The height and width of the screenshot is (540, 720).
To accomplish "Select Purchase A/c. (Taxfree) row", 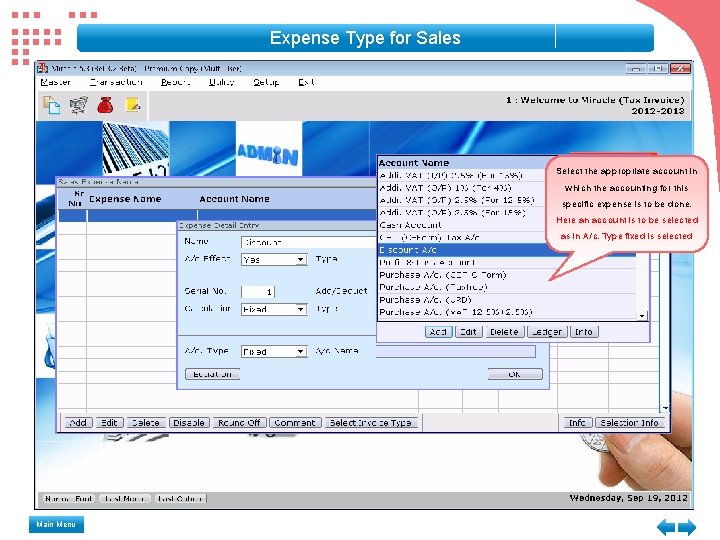I will click(x=507, y=287).
